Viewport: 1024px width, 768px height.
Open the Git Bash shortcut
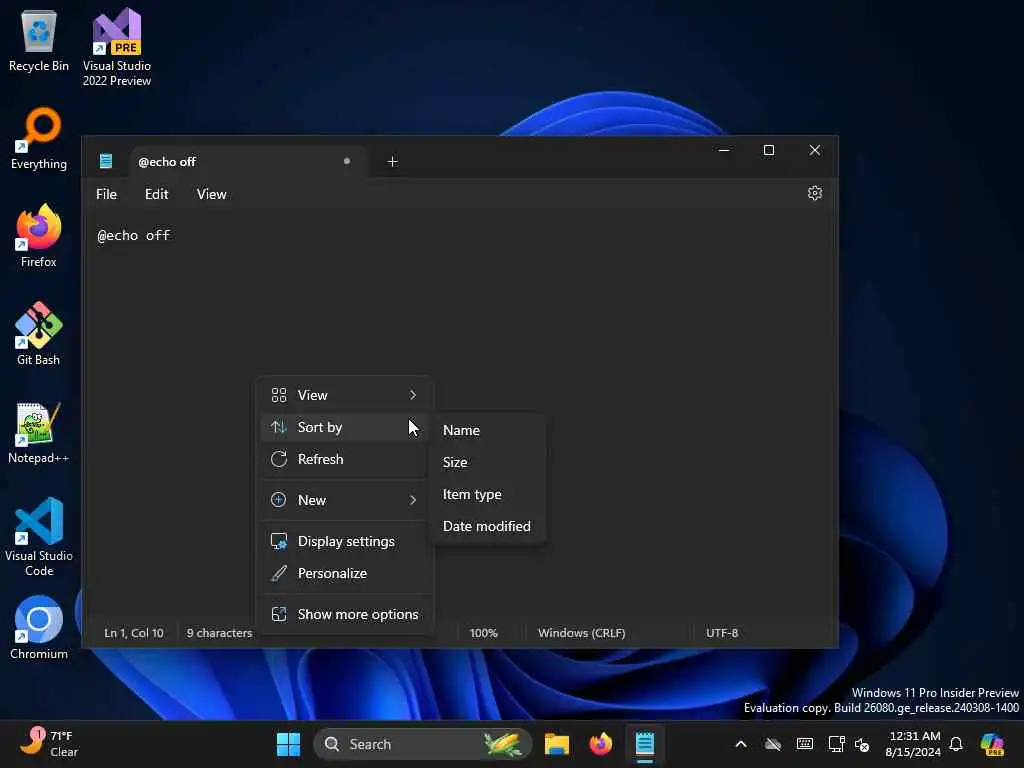click(39, 334)
